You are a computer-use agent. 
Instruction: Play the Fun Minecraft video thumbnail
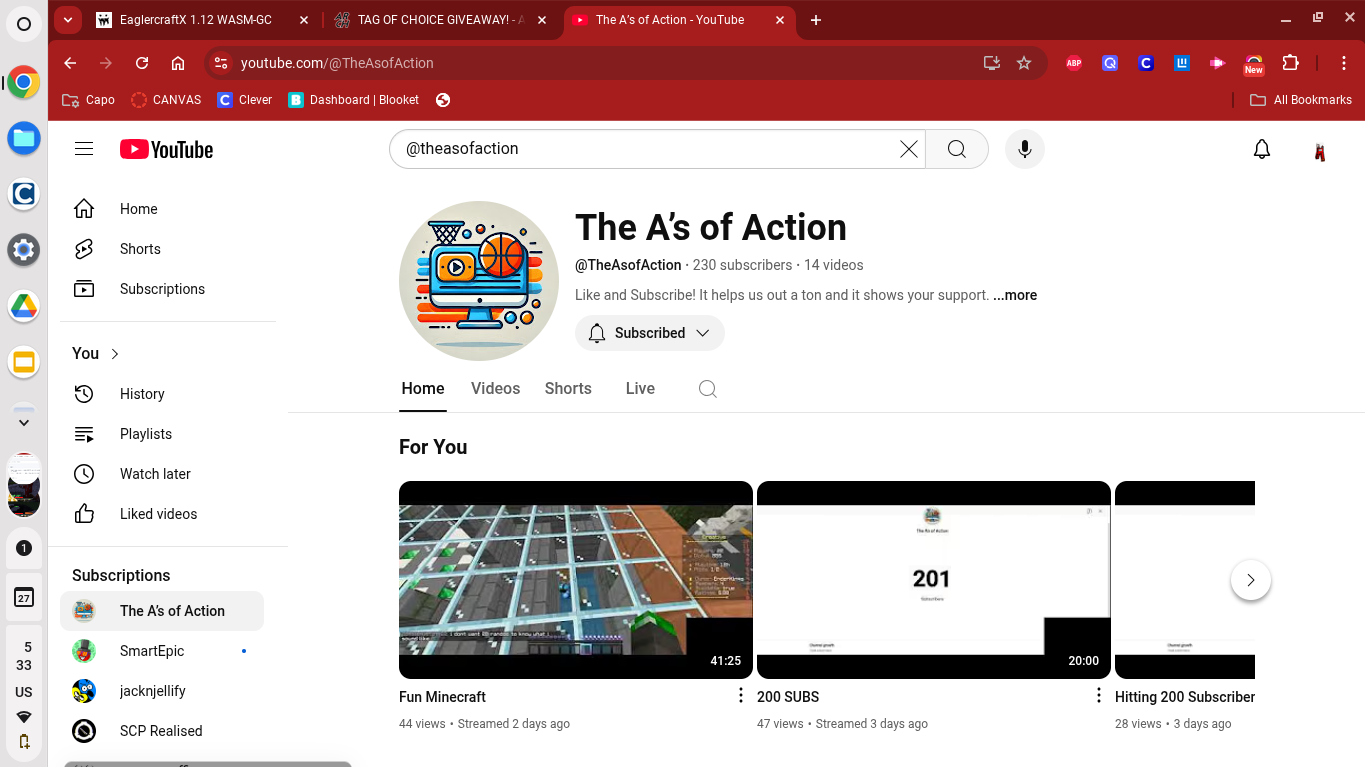[576, 580]
